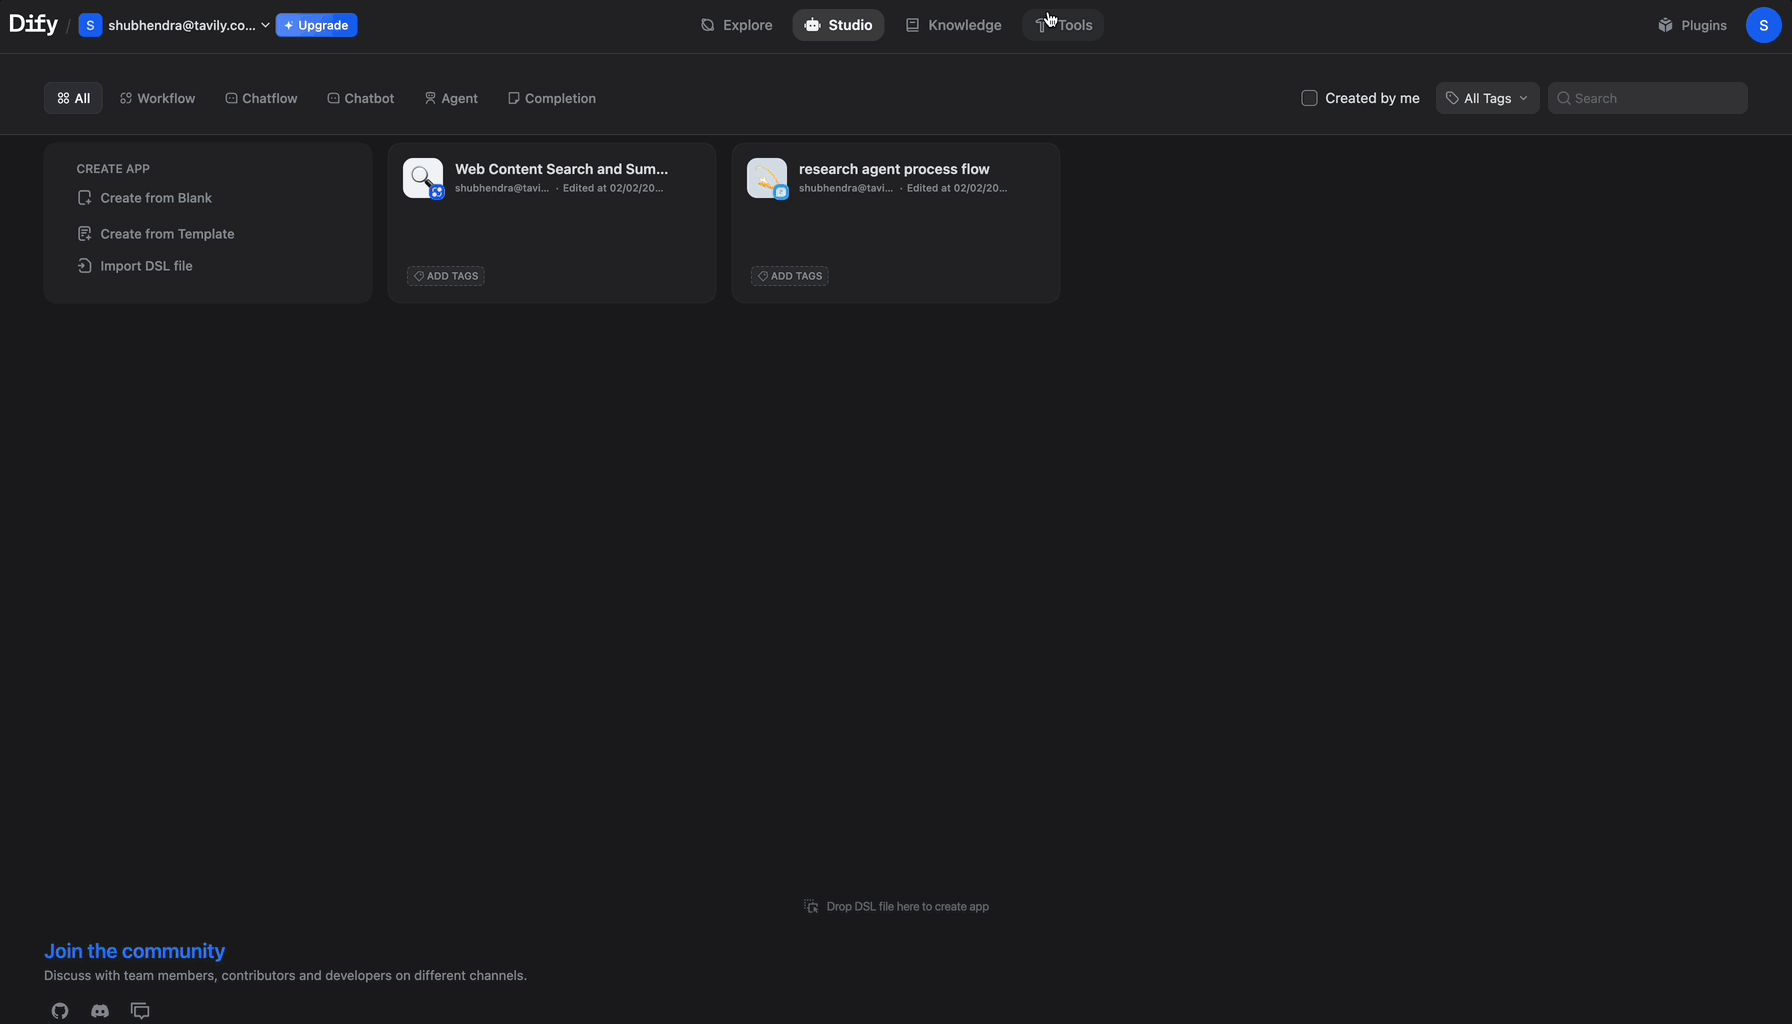Open the Explore tab
1792x1024 pixels.
point(736,25)
